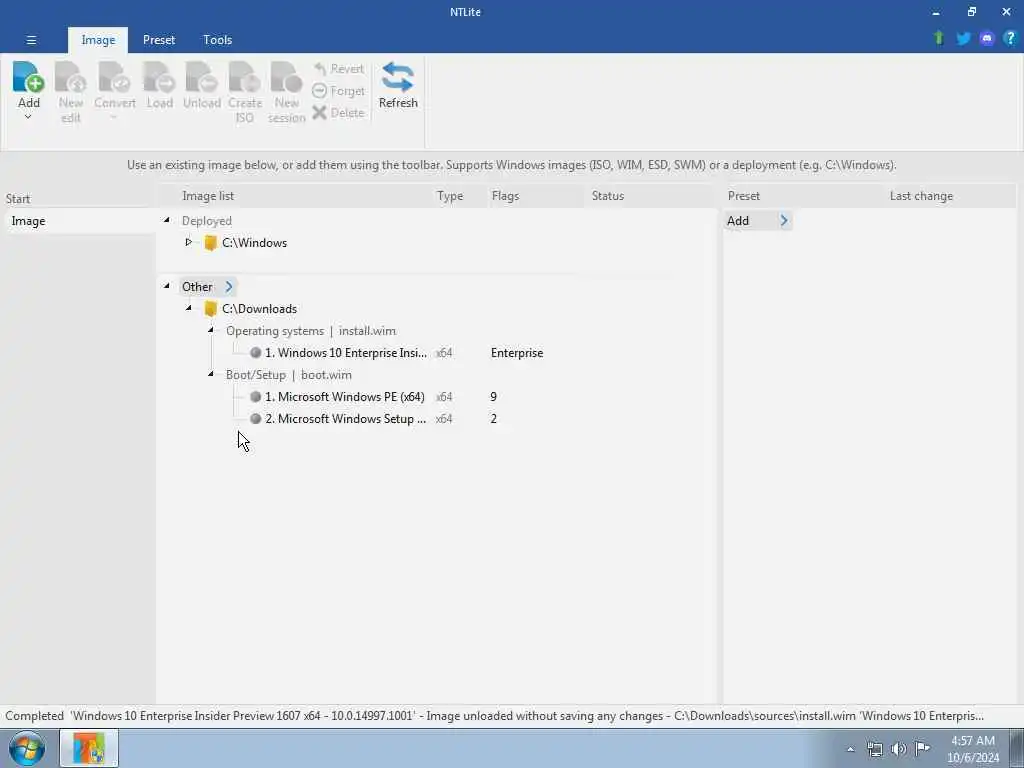Click the Completed status bar message
1024x768 pixels.
[x=494, y=716]
